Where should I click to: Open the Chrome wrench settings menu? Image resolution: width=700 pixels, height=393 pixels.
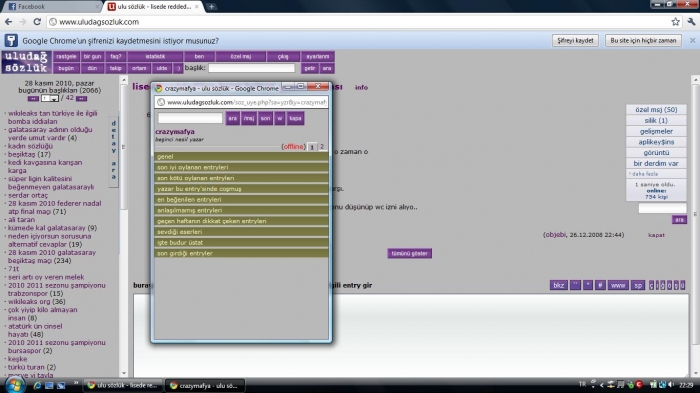pos(691,21)
